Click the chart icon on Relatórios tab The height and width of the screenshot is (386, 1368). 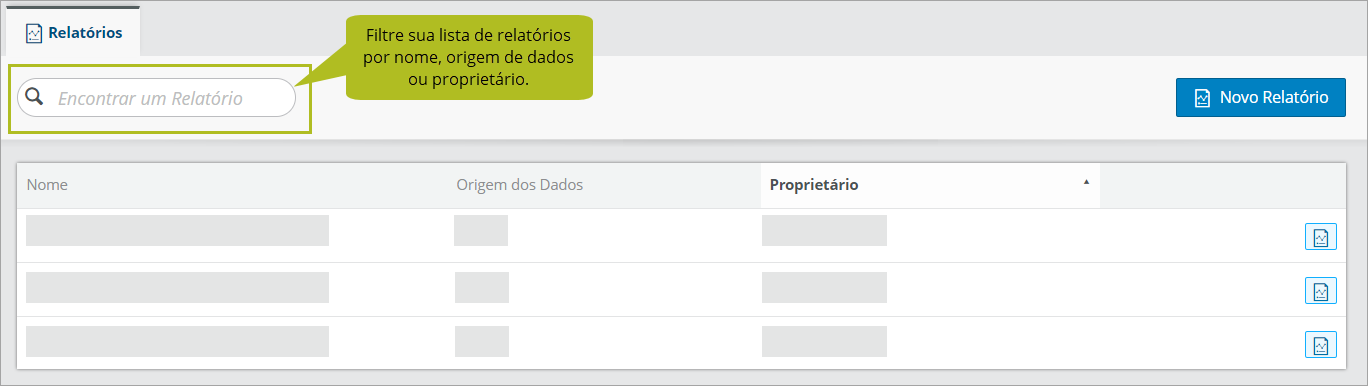click(34, 33)
